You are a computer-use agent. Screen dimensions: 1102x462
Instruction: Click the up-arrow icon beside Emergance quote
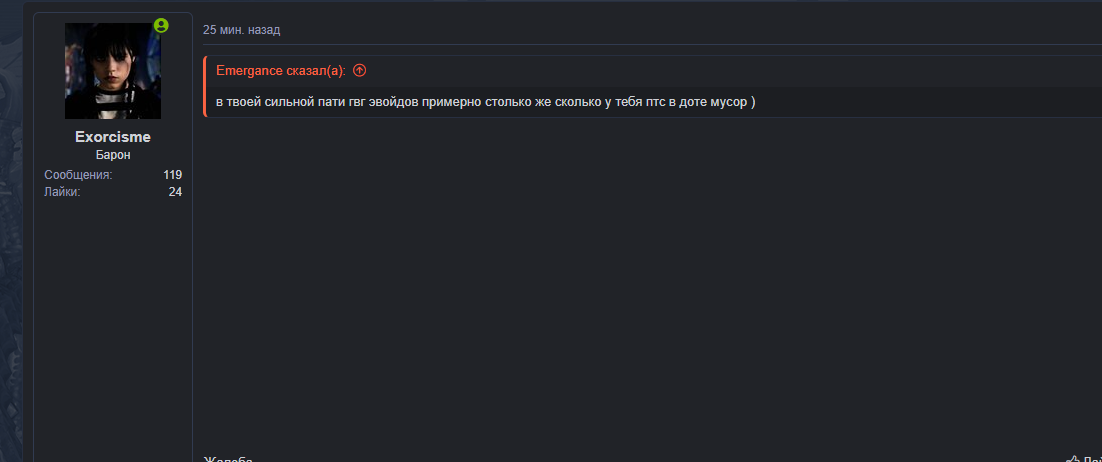(360, 70)
